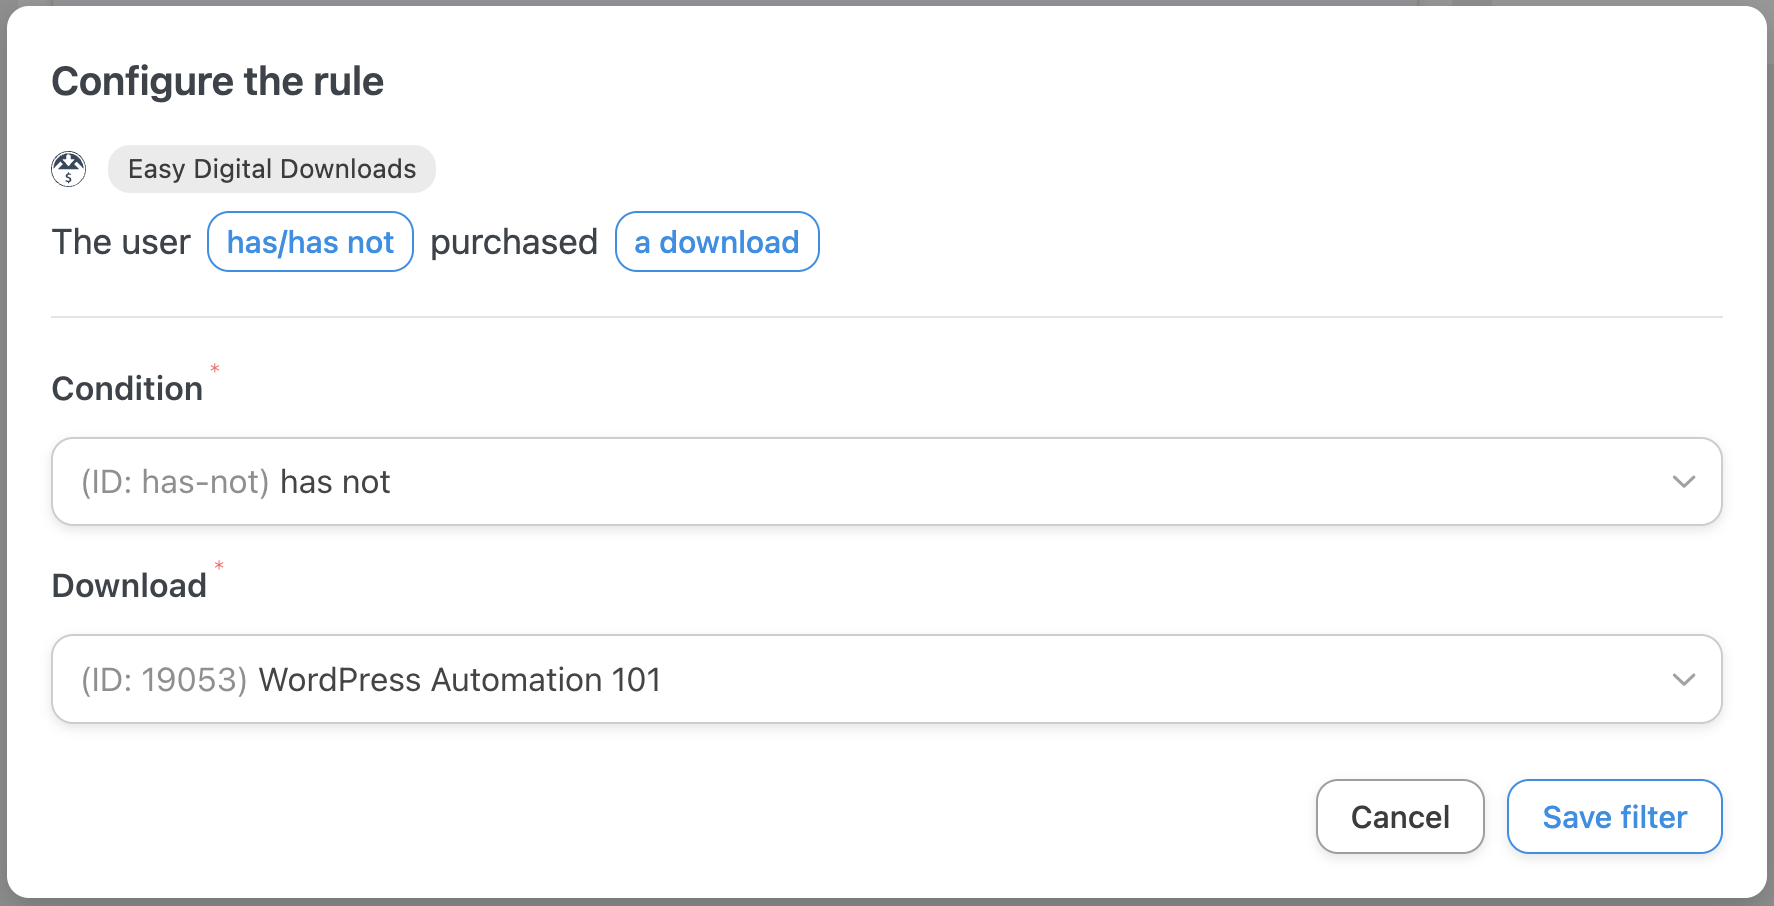The image size is (1774, 906).
Task: Click "The user" sentence text
Action: pos(121,243)
